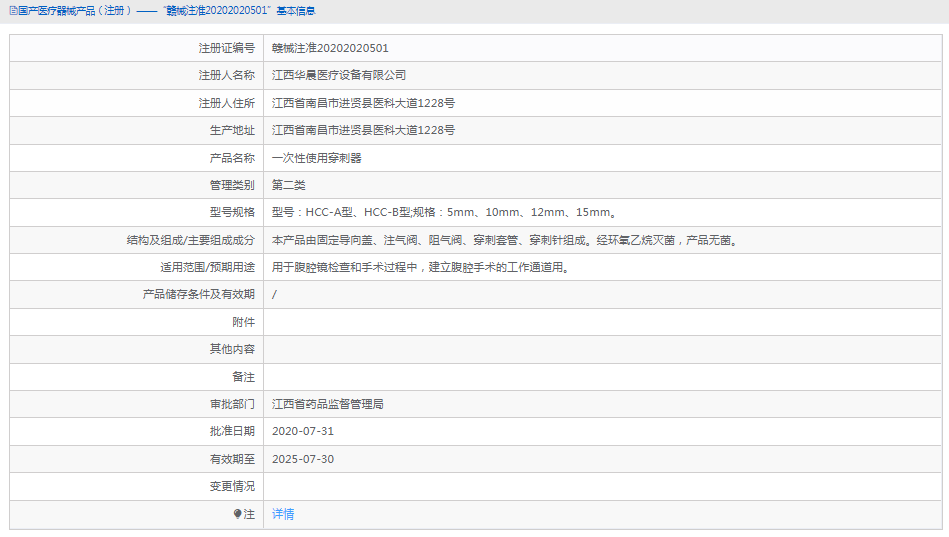949x537 pixels.
Task: Click the 注册证编号 label
Action: 226,48
